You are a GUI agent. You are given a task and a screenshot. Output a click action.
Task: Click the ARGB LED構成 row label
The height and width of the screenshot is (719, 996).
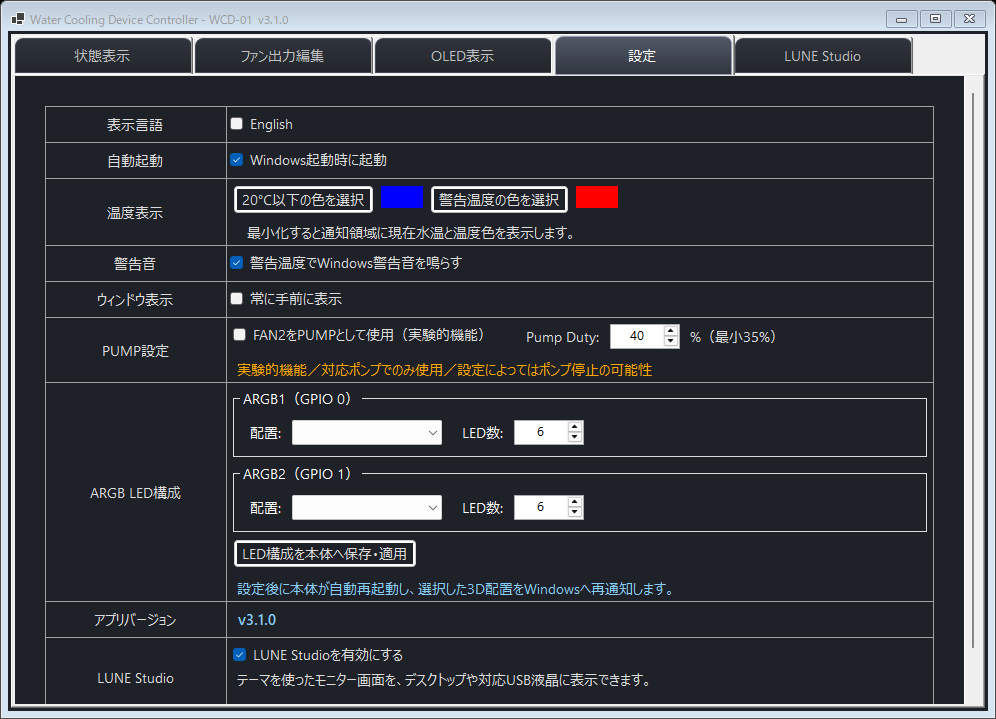coord(135,493)
